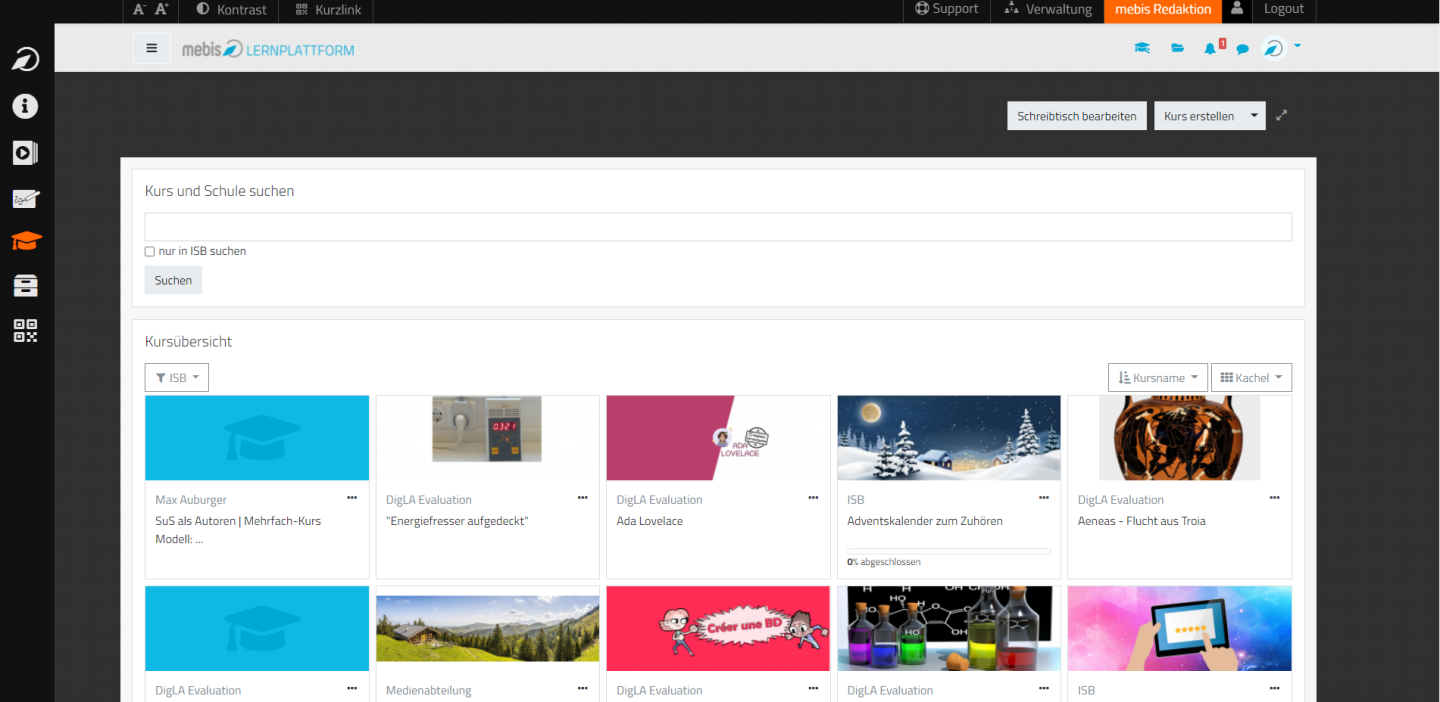Open three-dots menu on Aeneas card

pyautogui.click(x=1275, y=498)
